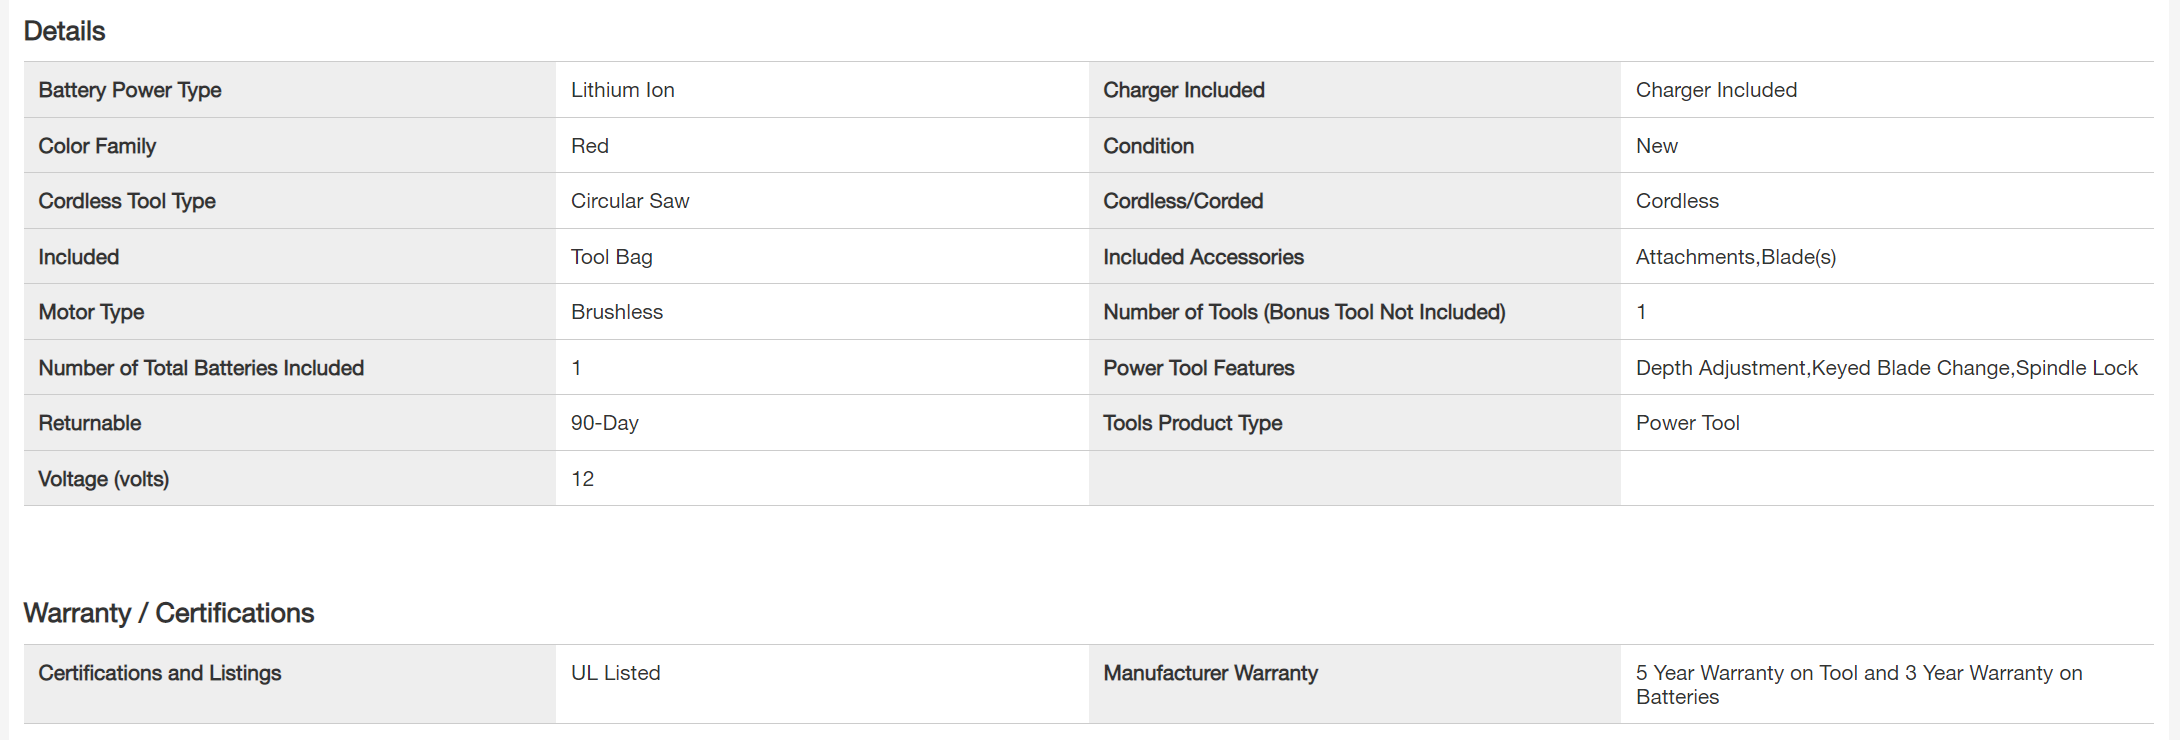2180x740 pixels.
Task: Click Number of Tools (Bonus Tool Not Included)
Action: coord(1304,312)
